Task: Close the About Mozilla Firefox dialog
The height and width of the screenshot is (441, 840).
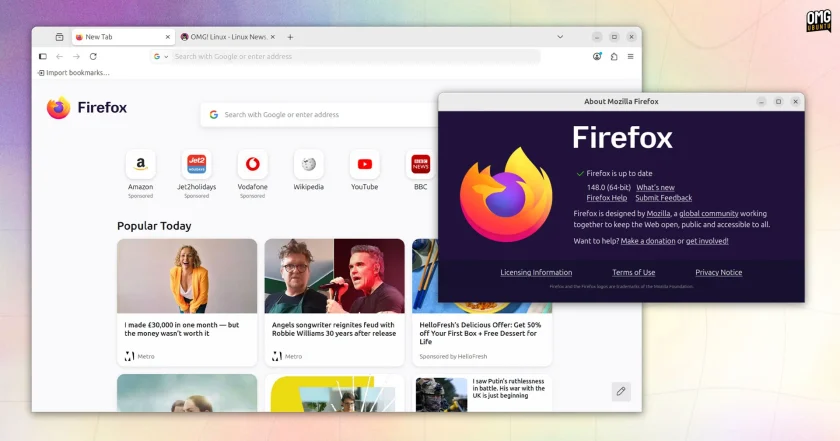Action: (796, 101)
